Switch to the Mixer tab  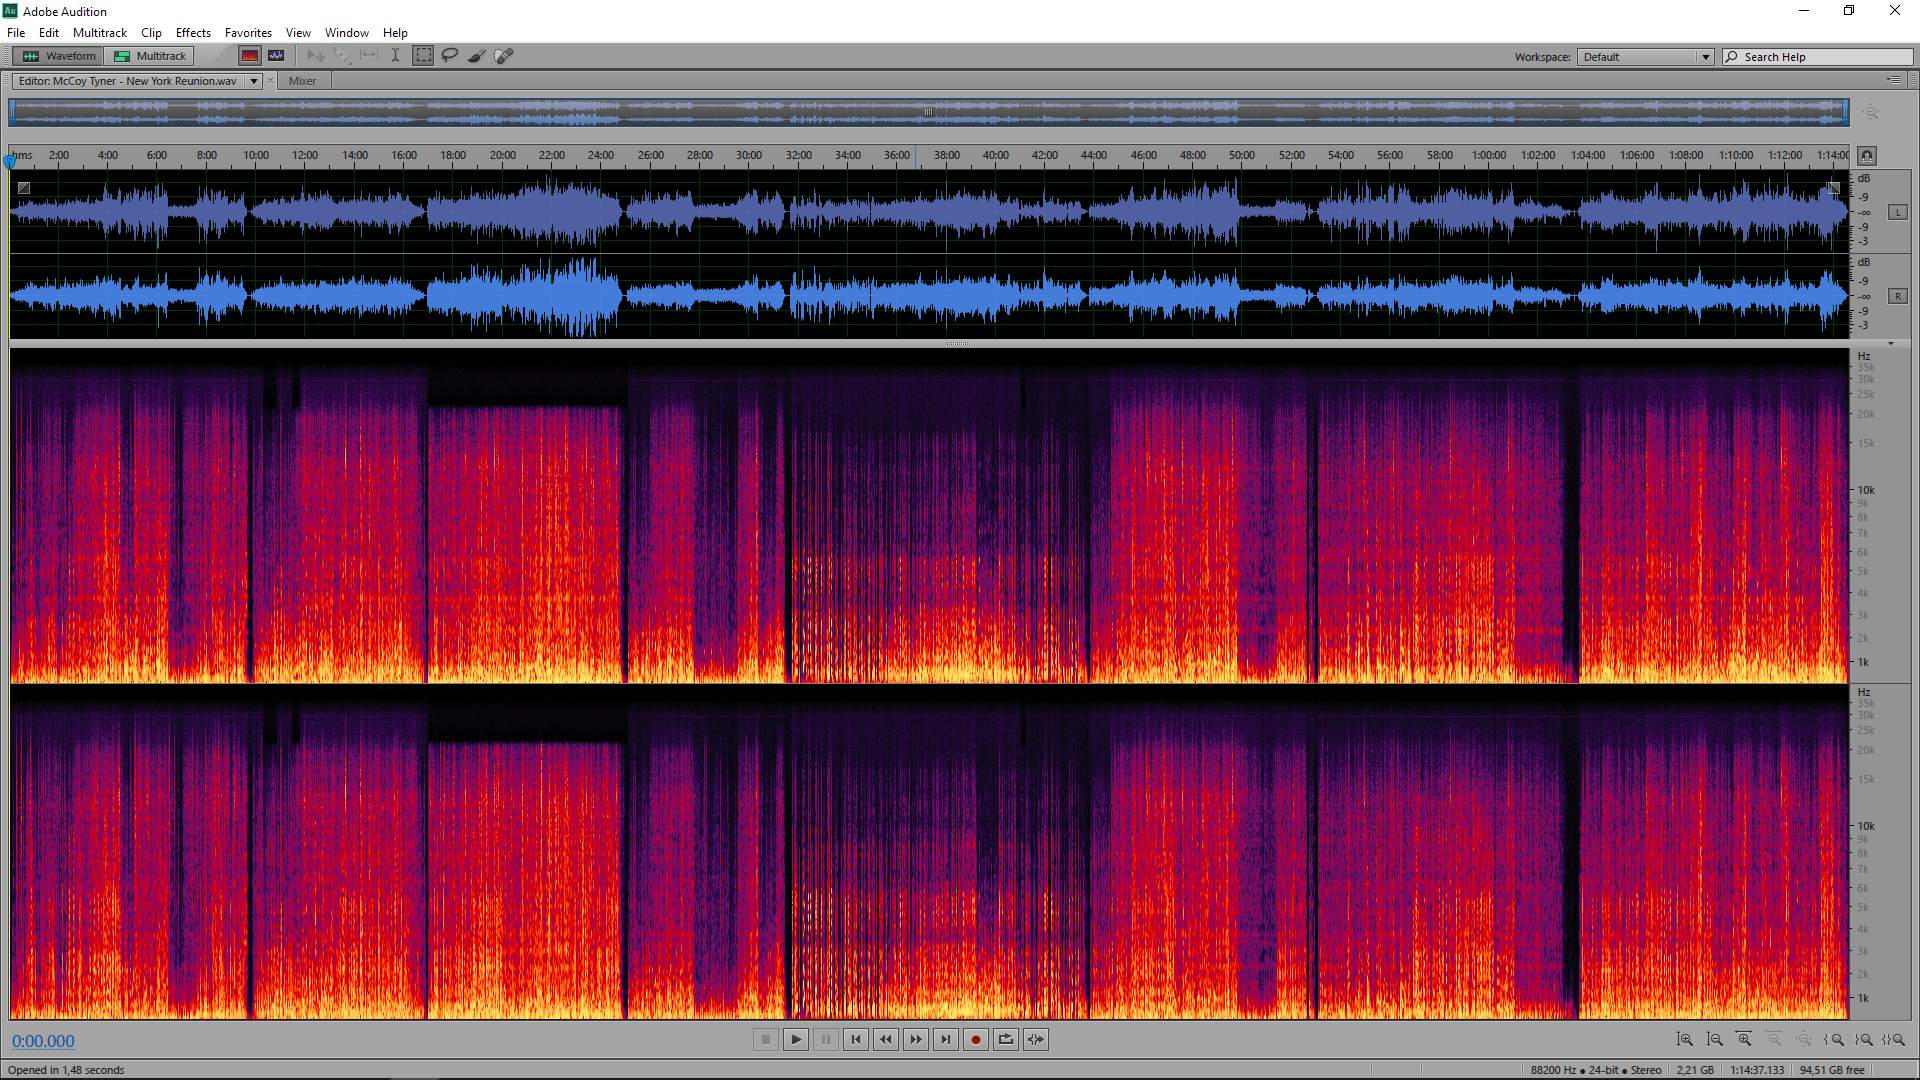point(302,81)
